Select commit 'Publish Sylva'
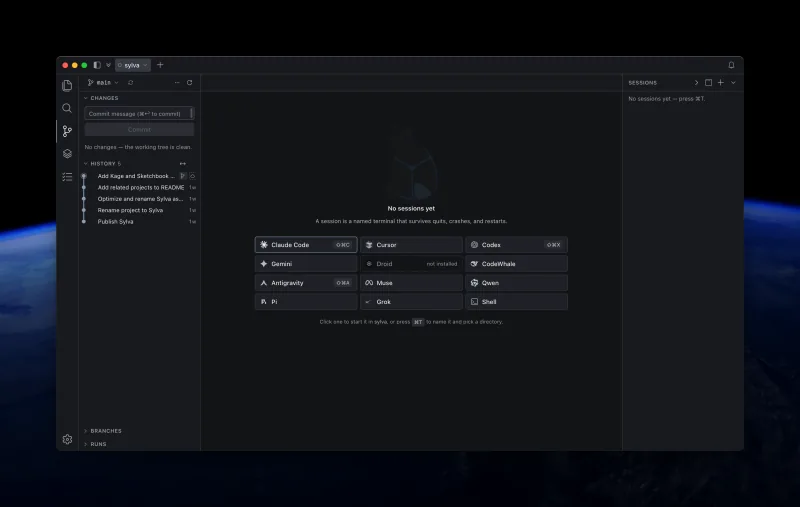Screen dimensions: 800x507 (x=115, y=221)
